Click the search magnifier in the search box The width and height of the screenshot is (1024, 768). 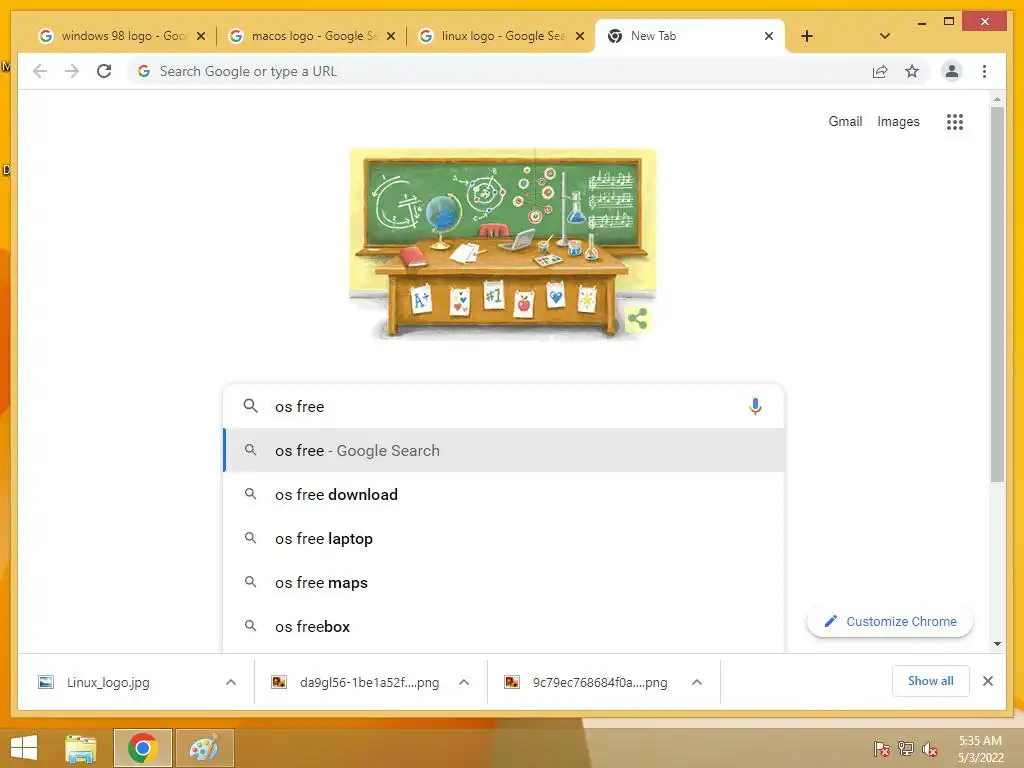coord(250,406)
